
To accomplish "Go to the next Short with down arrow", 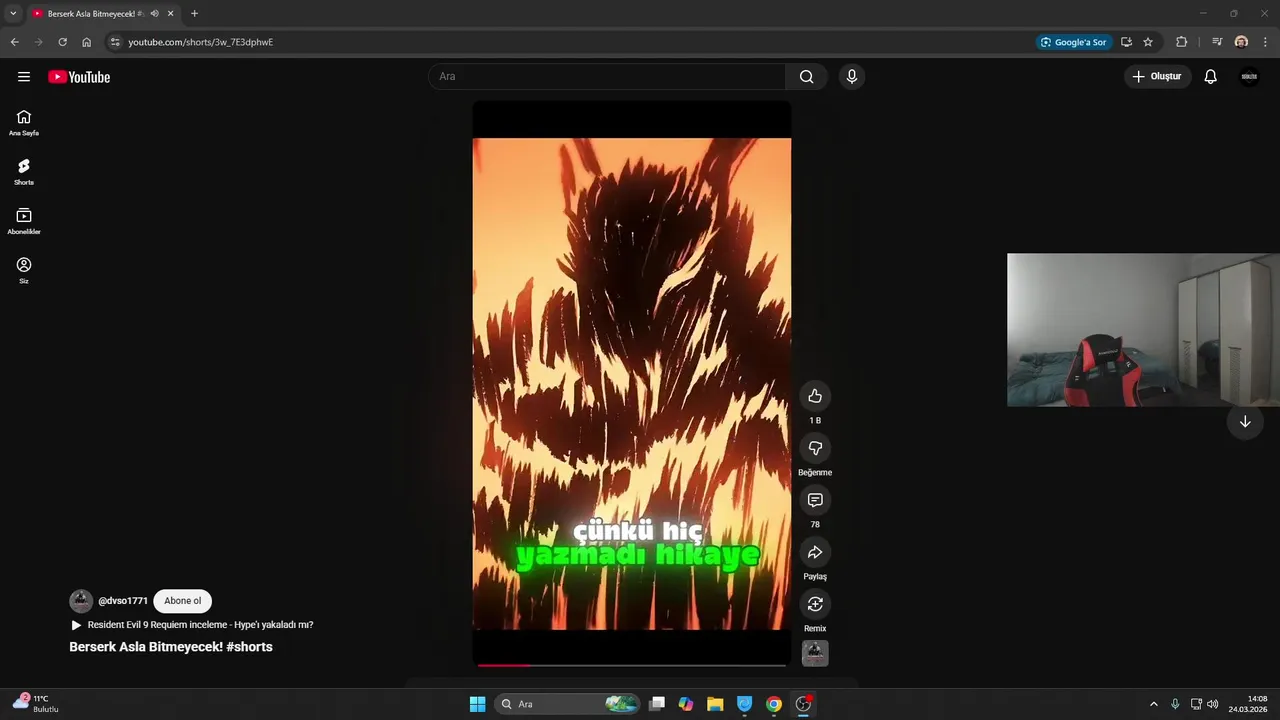I will click(1245, 422).
